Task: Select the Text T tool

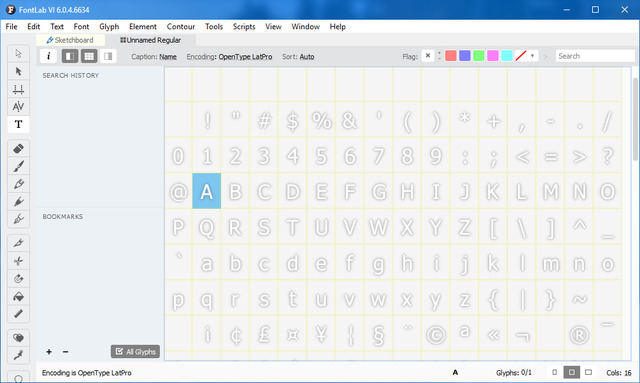Action: pos(18,124)
